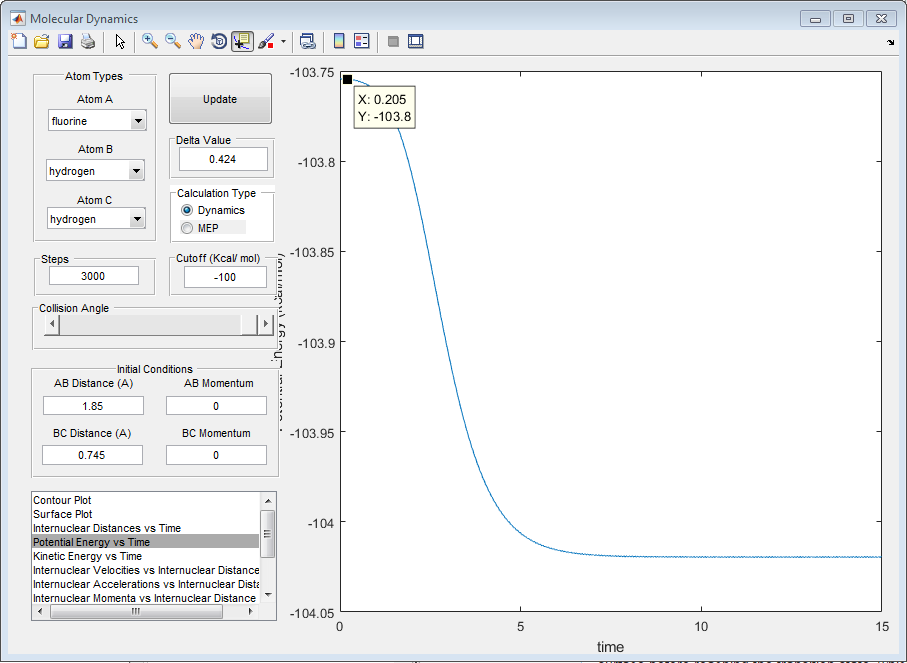
Task: Activate the Pan hand tool
Action: point(196,41)
